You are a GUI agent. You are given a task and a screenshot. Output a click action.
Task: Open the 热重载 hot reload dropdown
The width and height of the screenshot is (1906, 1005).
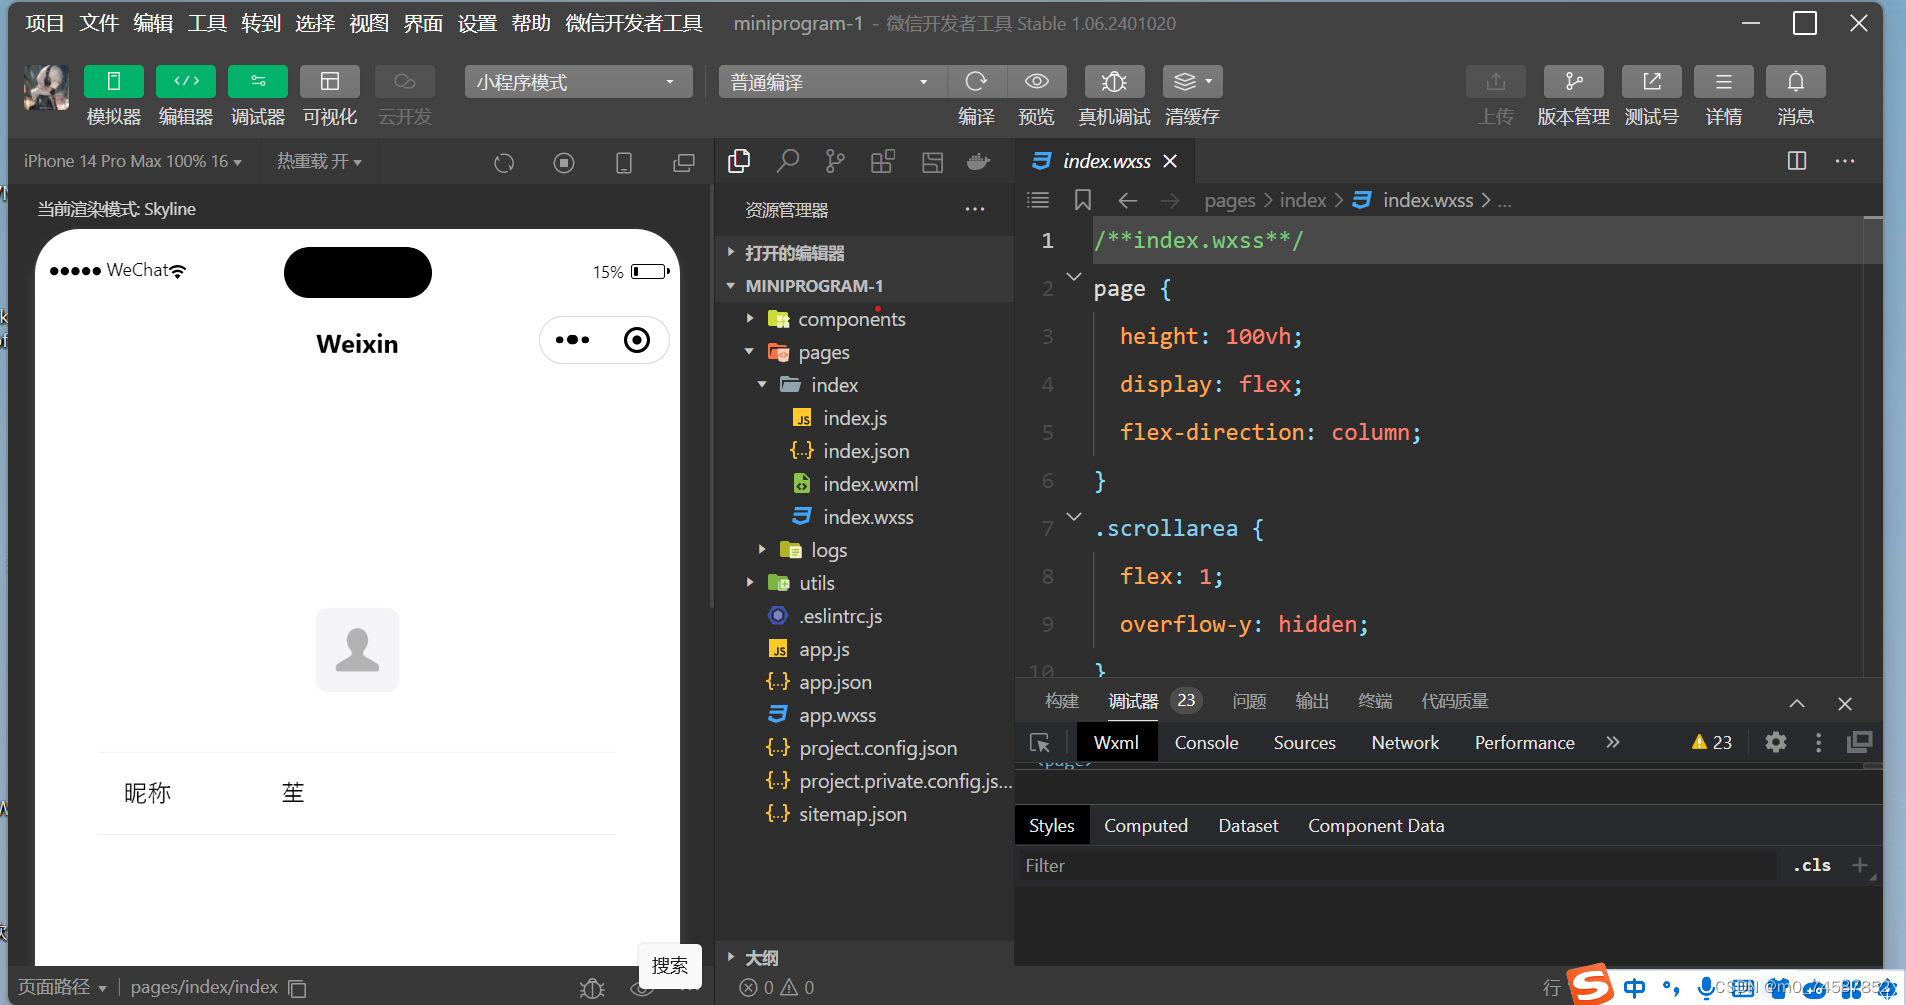[x=319, y=161]
